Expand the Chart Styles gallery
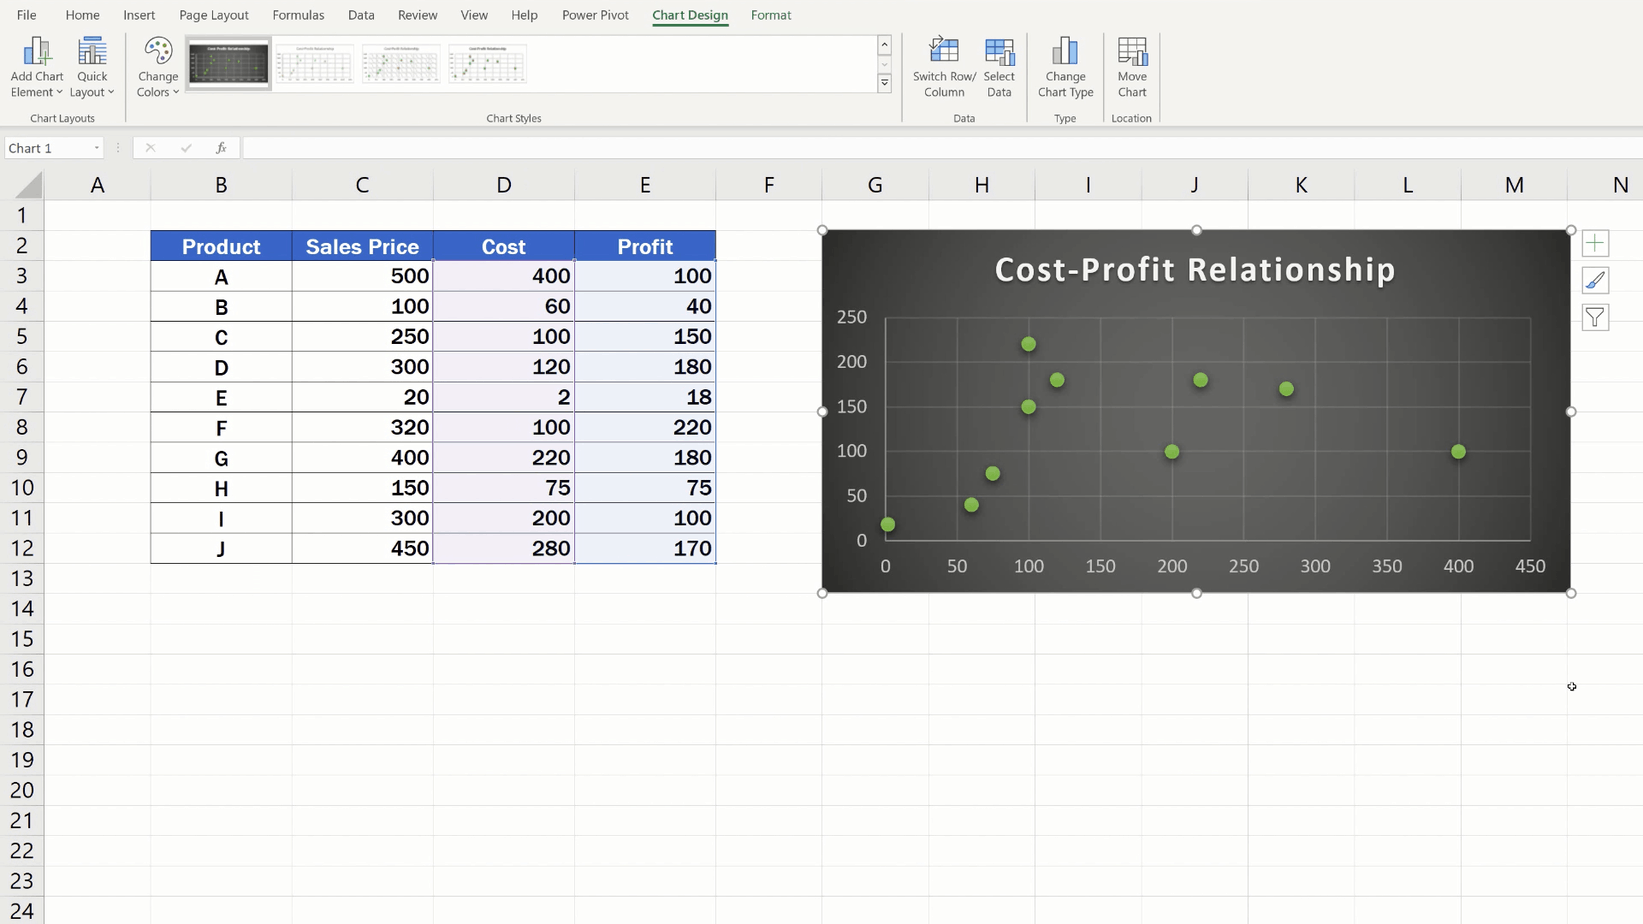1643x924 pixels. (884, 84)
